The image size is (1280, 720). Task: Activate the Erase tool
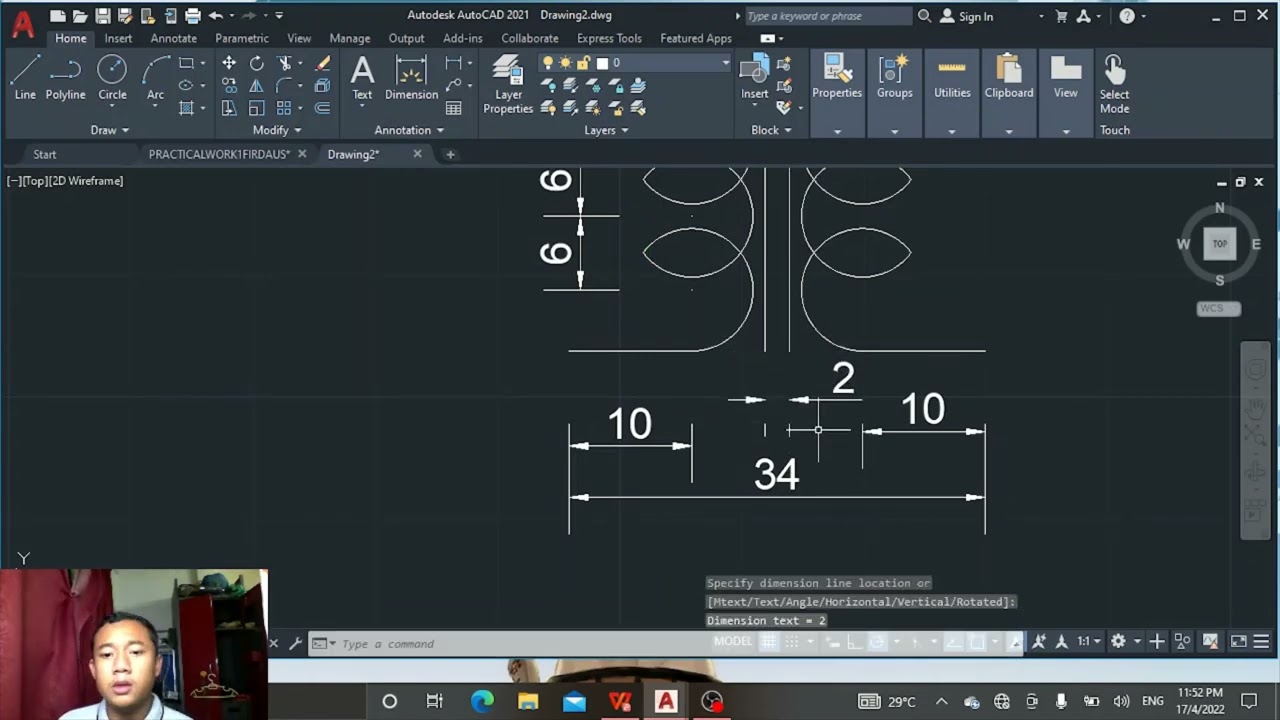[323, 63]
